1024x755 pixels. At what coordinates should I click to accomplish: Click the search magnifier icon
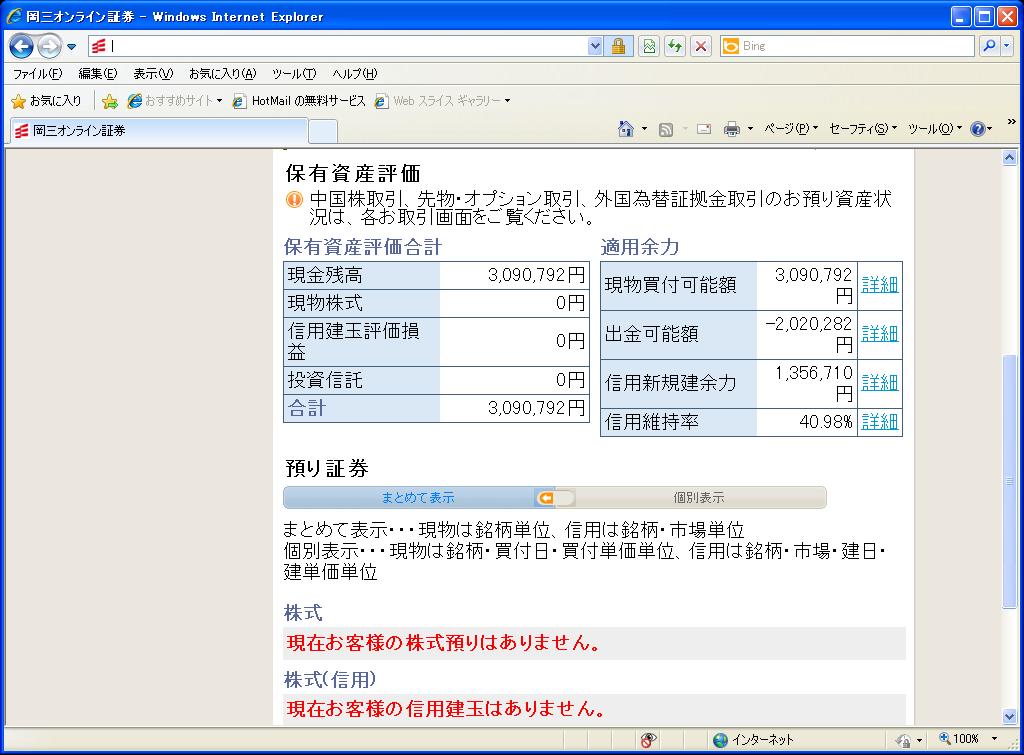(x=988, y=46)
